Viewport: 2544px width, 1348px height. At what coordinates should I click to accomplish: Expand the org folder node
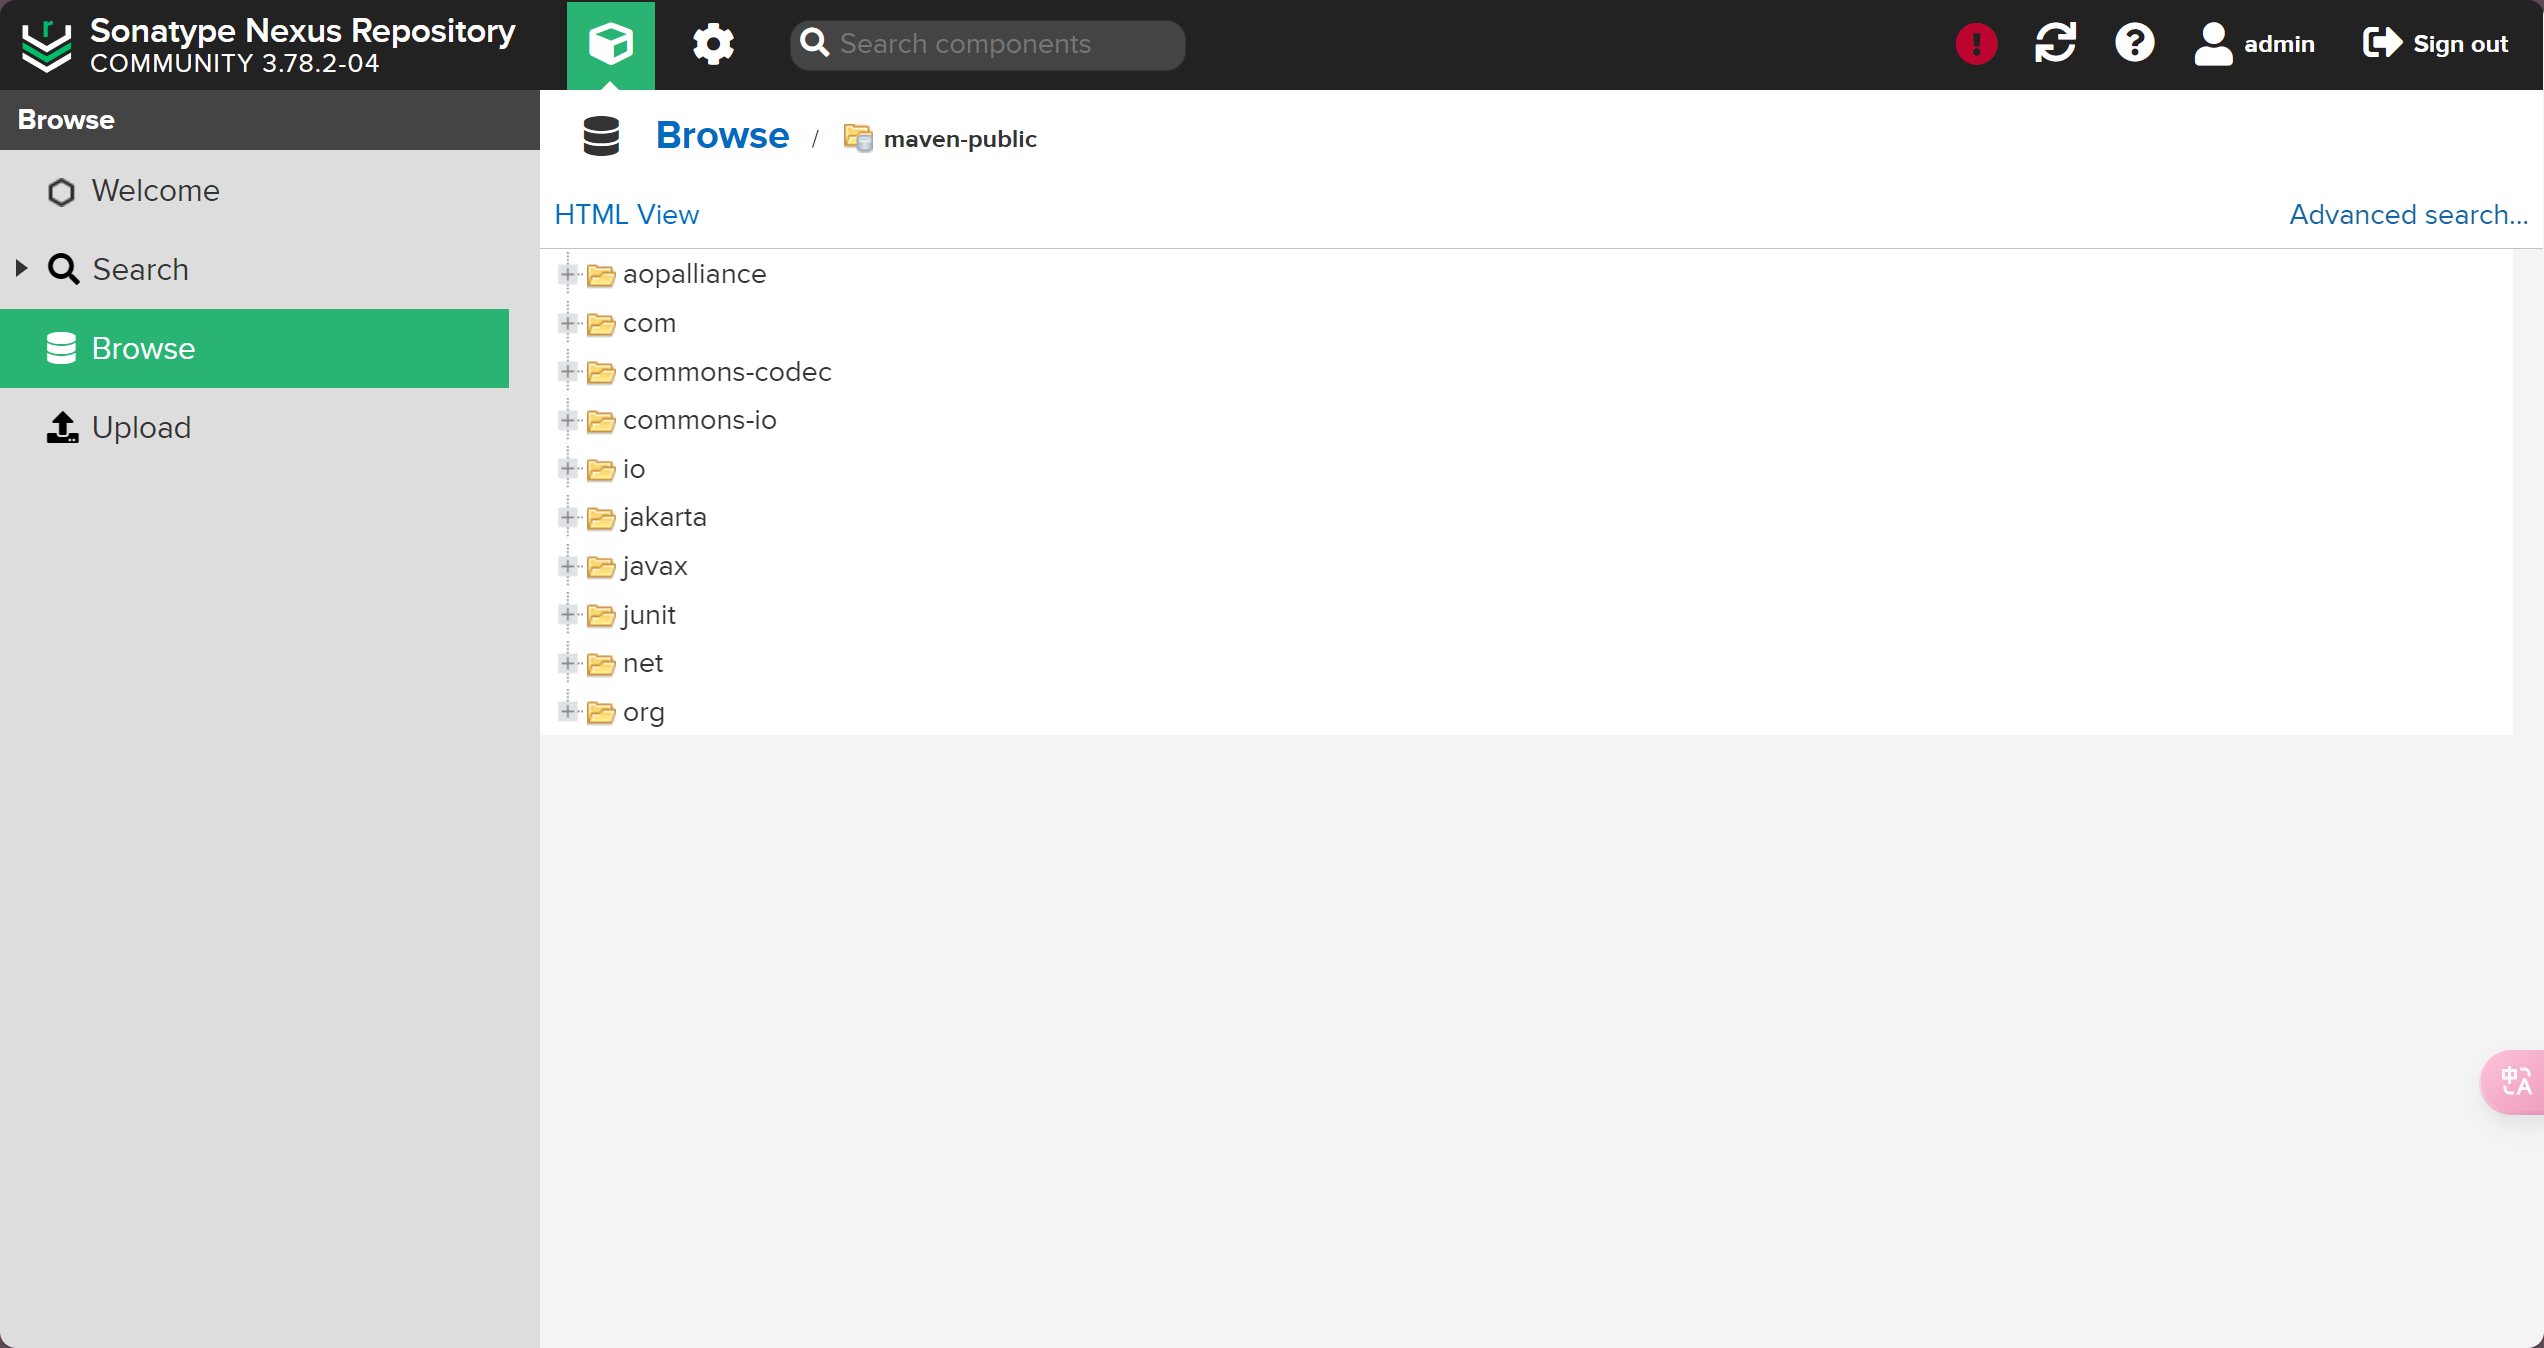(x=568, y=712)
